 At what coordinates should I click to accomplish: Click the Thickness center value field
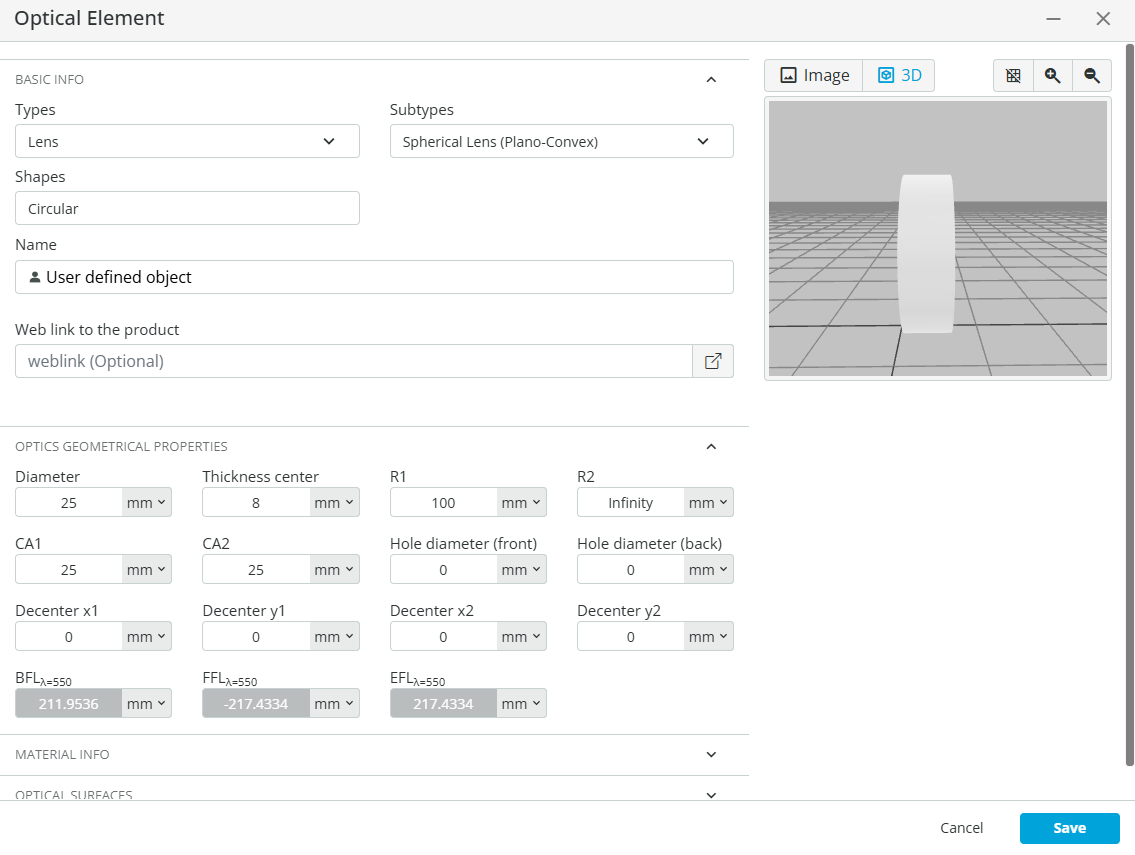256,502
